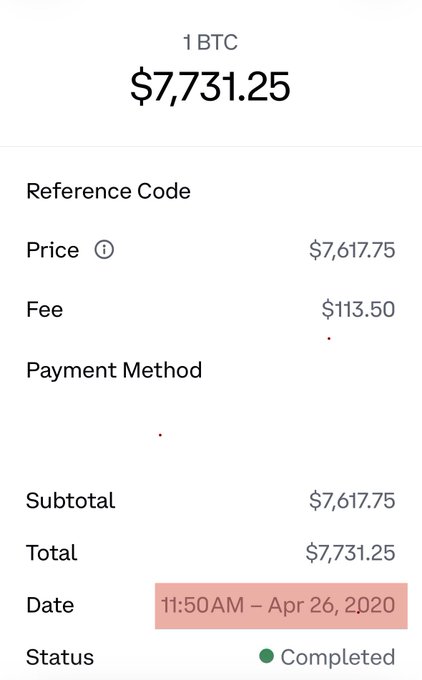The height and width of the screenshot is (680, 422).
Task: Select the $7,617.75 price value
Action: click(x=352, y=250)
